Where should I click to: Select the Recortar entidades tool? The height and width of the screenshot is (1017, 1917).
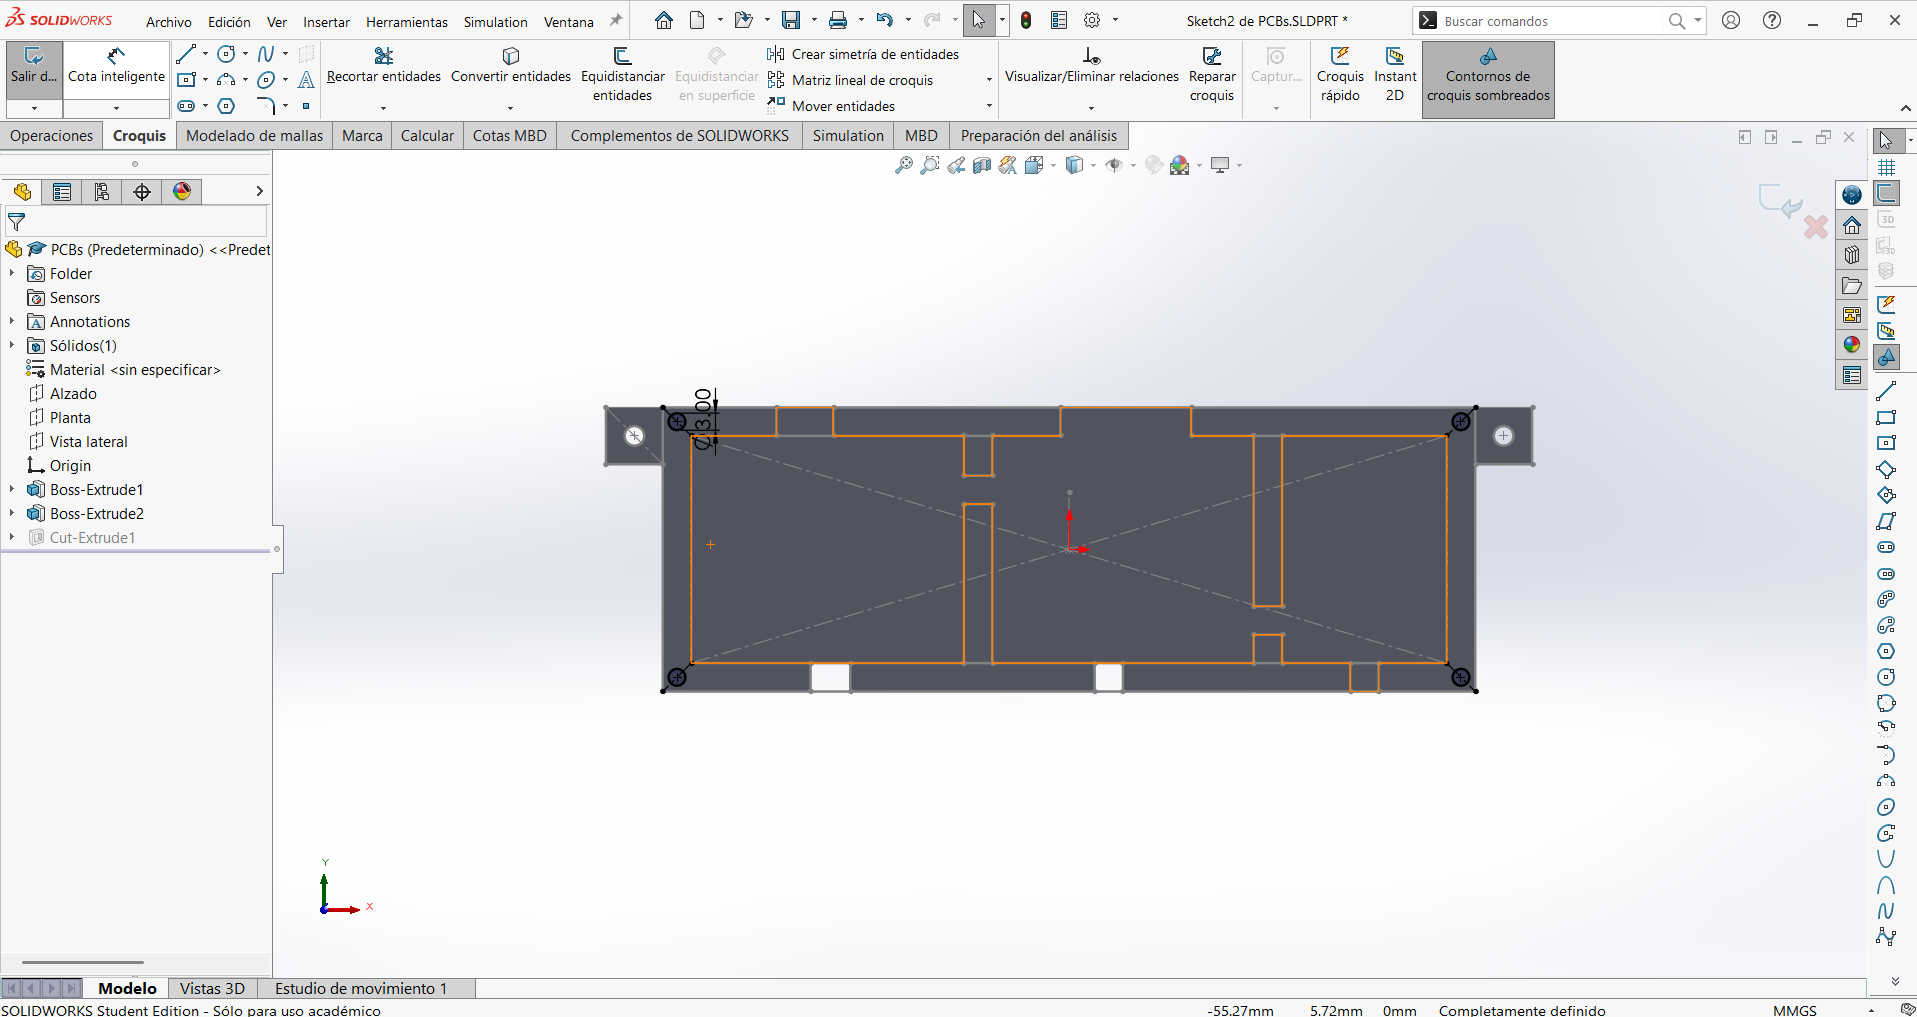pos(384,66)
